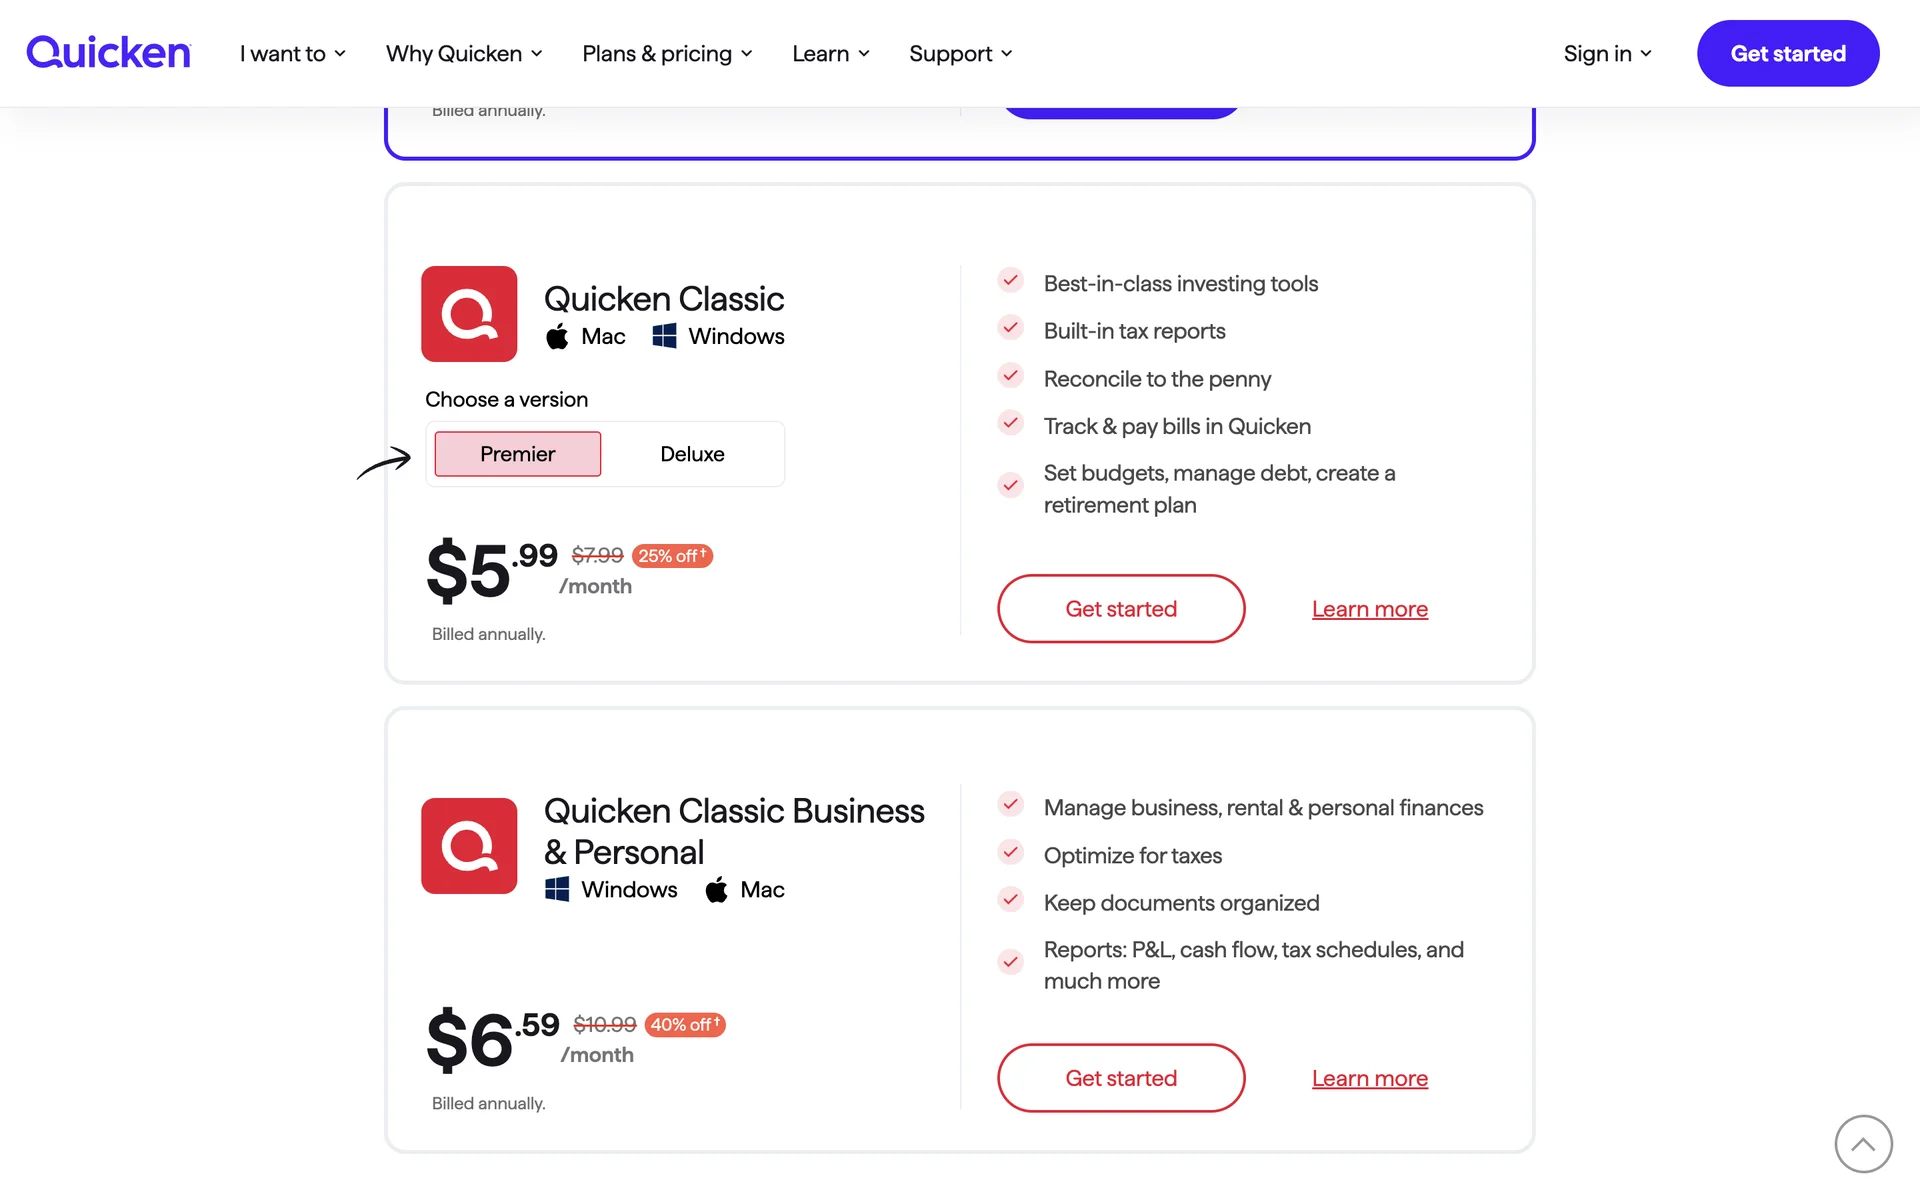Click the red Quicken Classic product icon

tap(469, 314)
